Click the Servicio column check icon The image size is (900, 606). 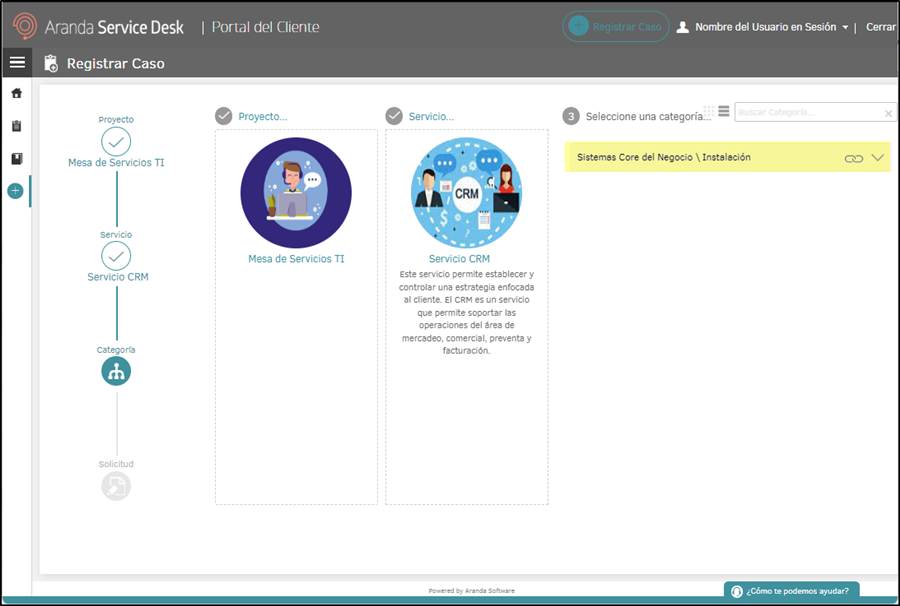click(394, 116)
